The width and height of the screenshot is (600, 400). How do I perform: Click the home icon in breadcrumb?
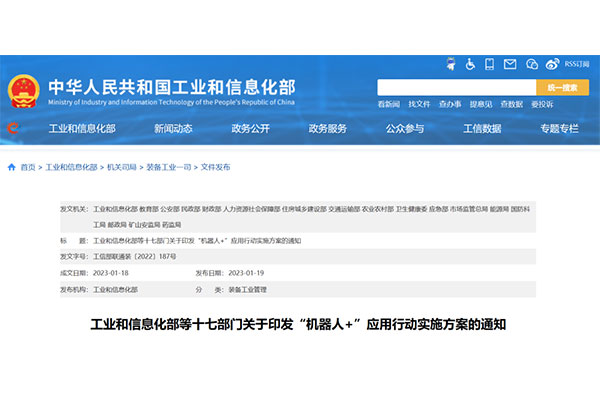(11, 167)
